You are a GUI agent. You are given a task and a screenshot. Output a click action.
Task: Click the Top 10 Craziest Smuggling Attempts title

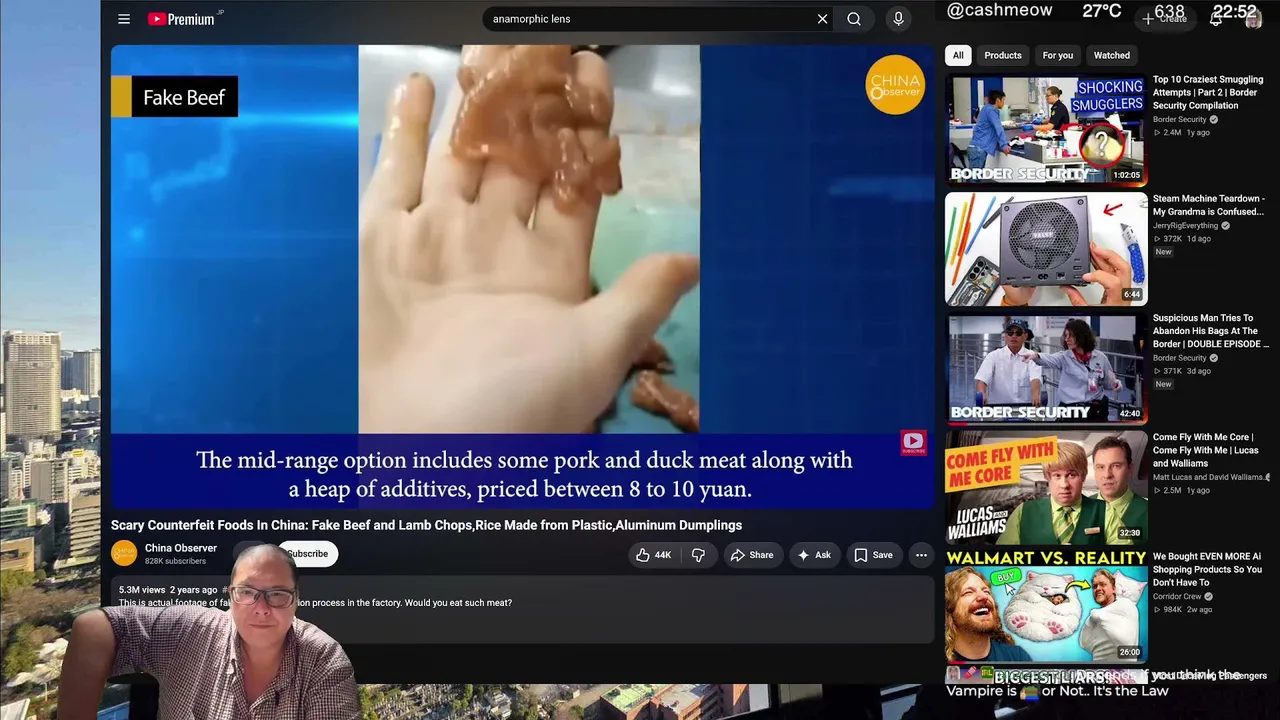click(1208, 92)
